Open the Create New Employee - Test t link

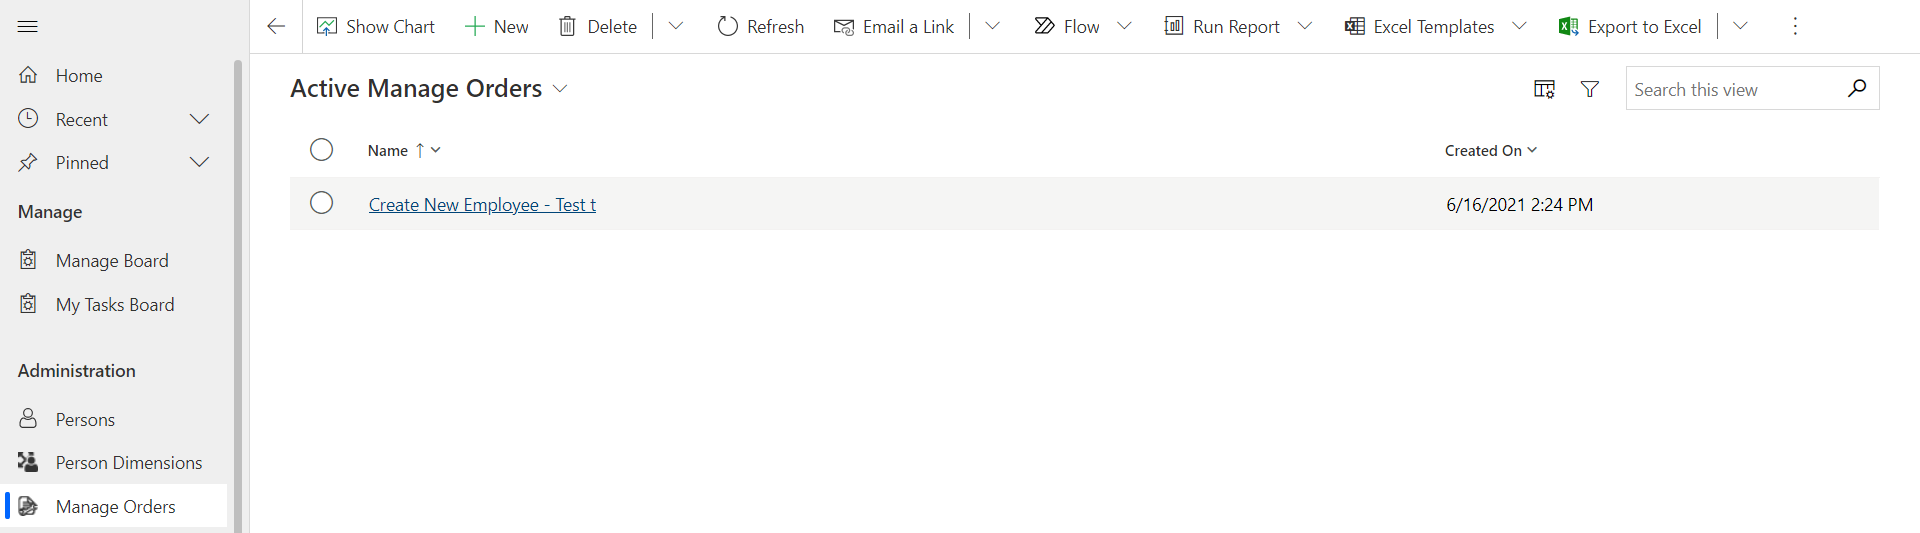(x=482, y=205)
